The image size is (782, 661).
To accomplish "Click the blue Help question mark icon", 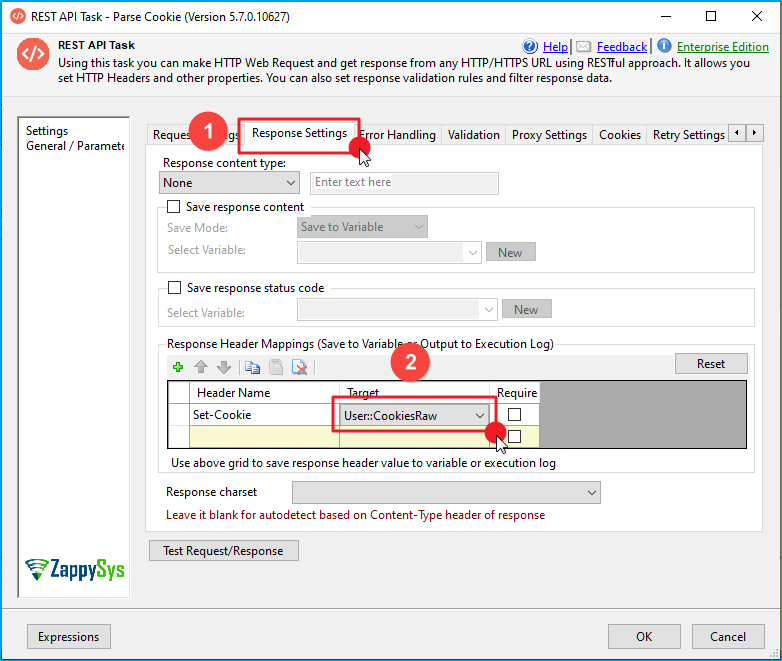I will click(530, 46).
